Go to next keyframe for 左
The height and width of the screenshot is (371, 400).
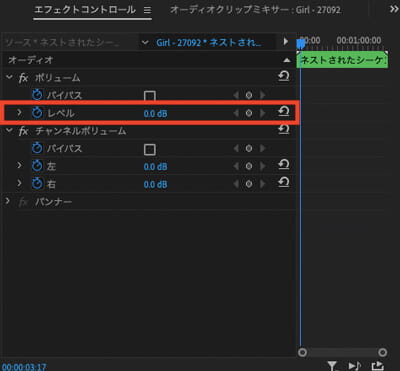tap(263, 166)
